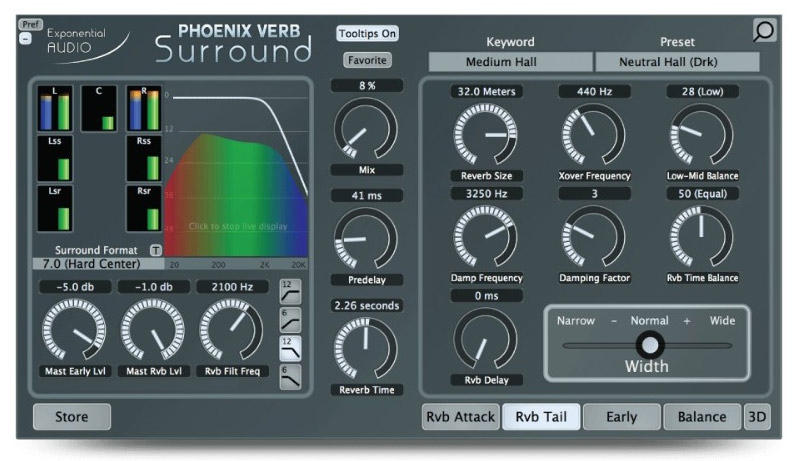This screenshot has width=800, height=461.
Task: Click the Rvb Delay knob
Action: [486, 339]
